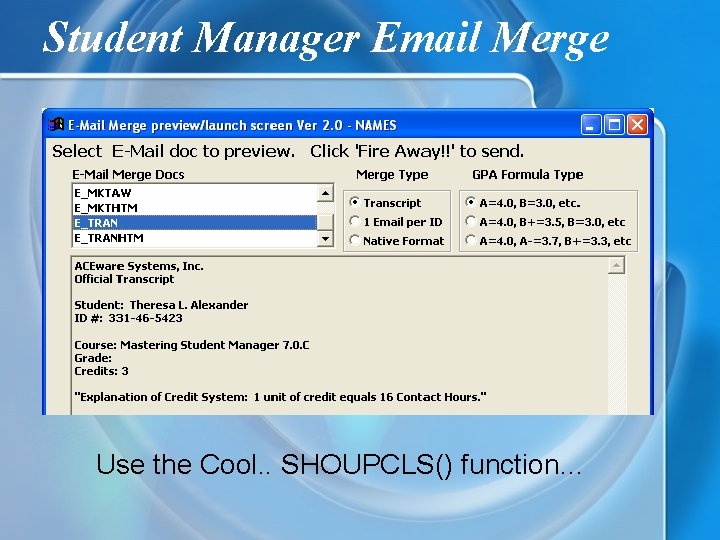This screenshot has height=540, width=720.
Task: Select the highlighted E_TRAN document
Action: [195, 223]
